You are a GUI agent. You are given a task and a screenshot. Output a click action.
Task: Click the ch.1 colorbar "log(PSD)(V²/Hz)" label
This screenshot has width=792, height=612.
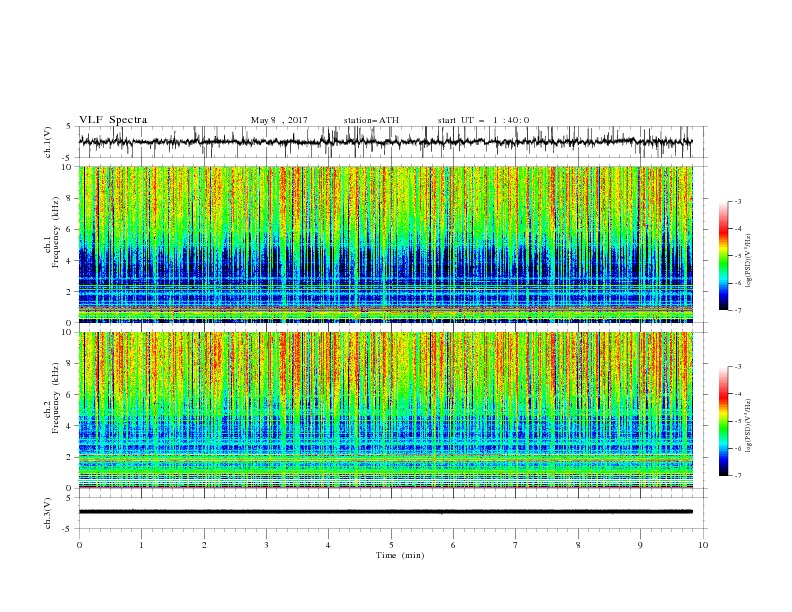pos(749,261)
